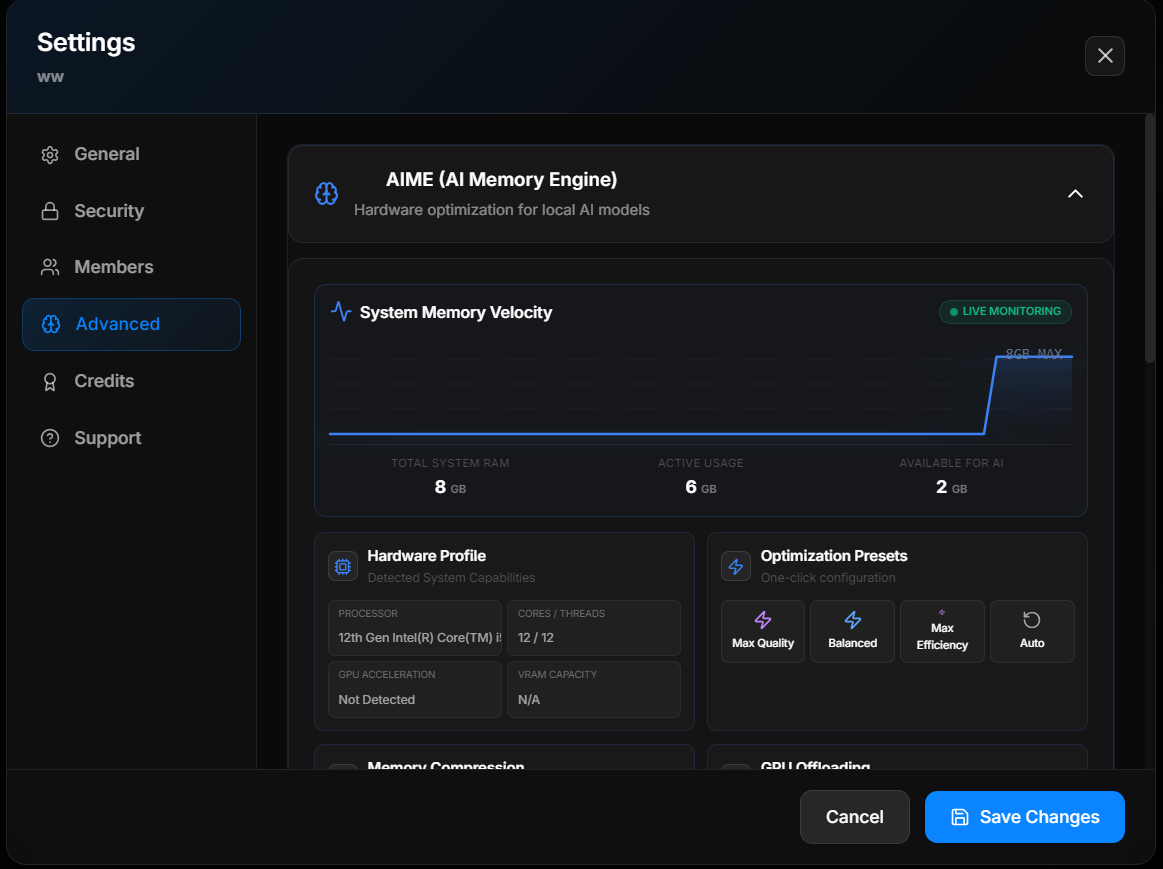
Task: Click the VRAM CAPACITY N/A field
Action: point(593,690)
